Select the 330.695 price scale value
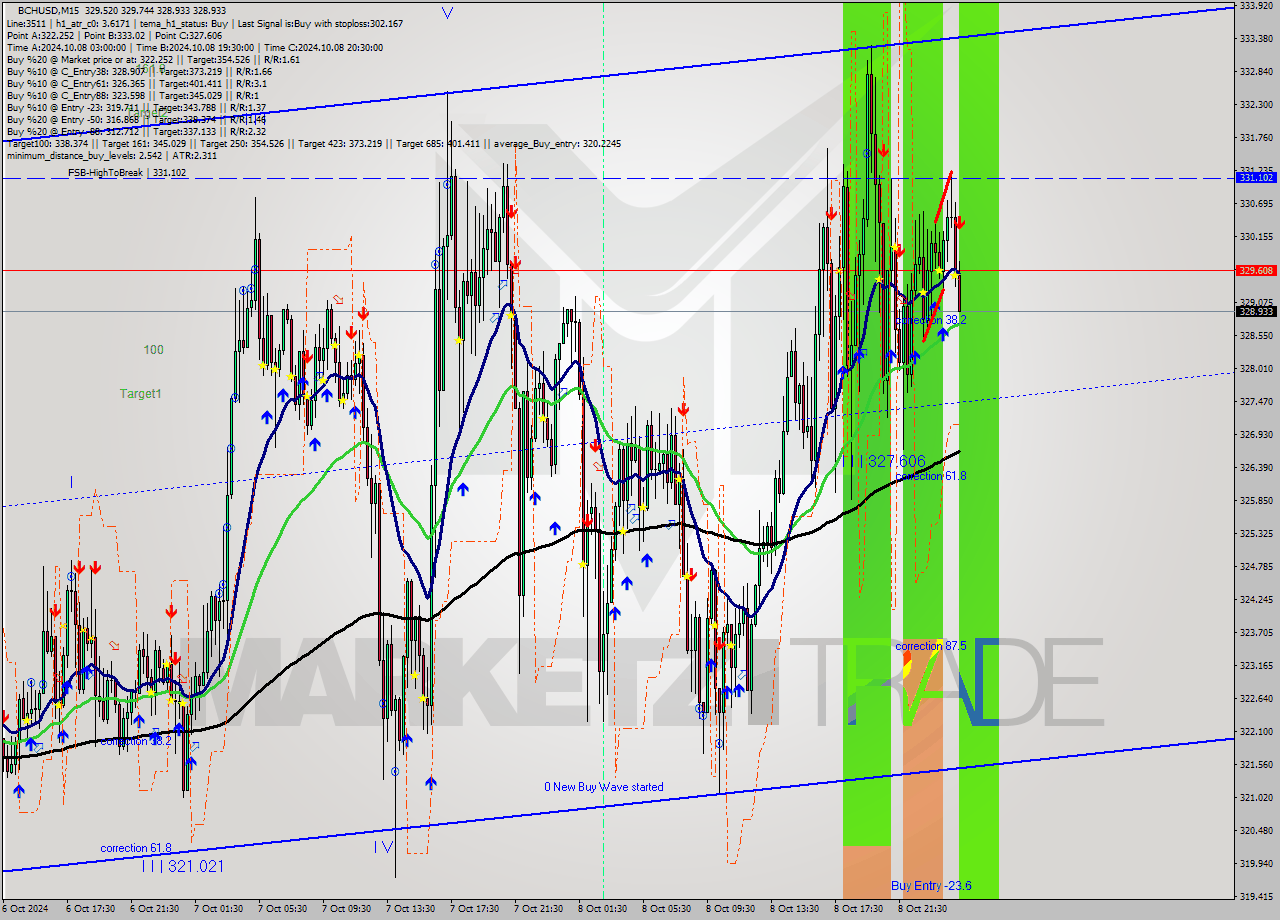The height and width of the screenshot is (920, 1280). (x=1256, y=203)
